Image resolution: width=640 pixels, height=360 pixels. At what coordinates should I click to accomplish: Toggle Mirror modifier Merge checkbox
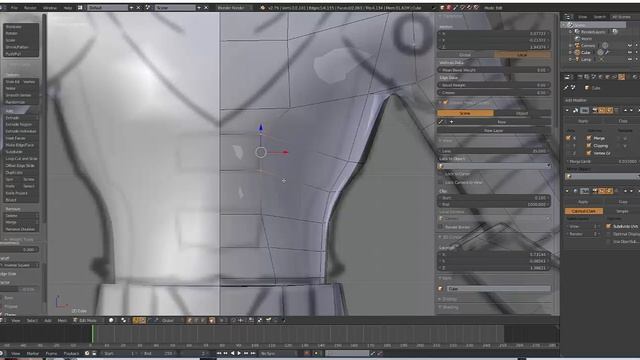click(x=589, y=138)
